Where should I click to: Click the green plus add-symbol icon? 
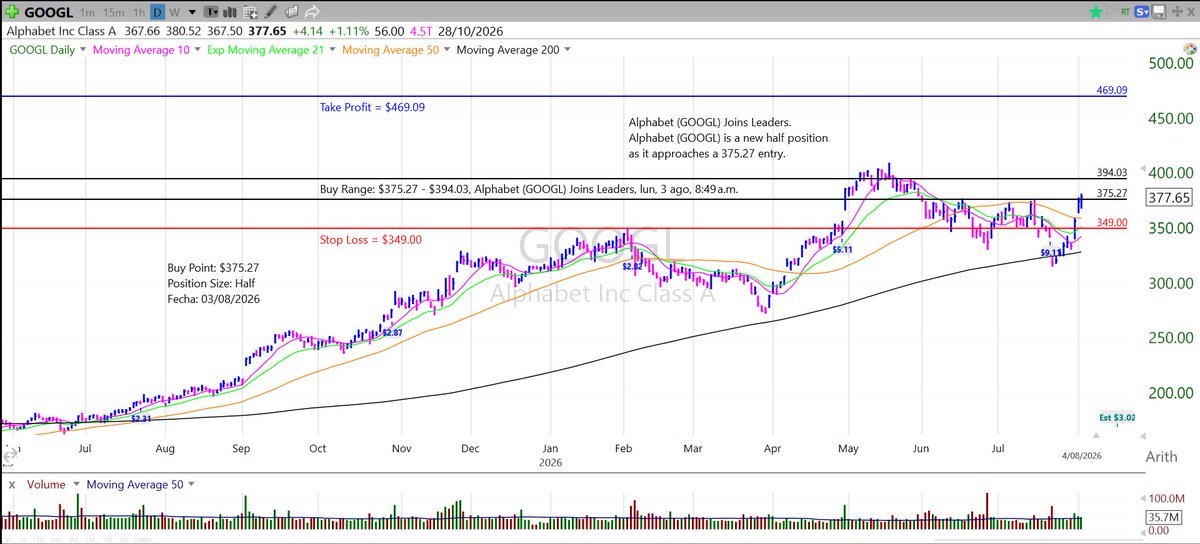click(12, 12)
